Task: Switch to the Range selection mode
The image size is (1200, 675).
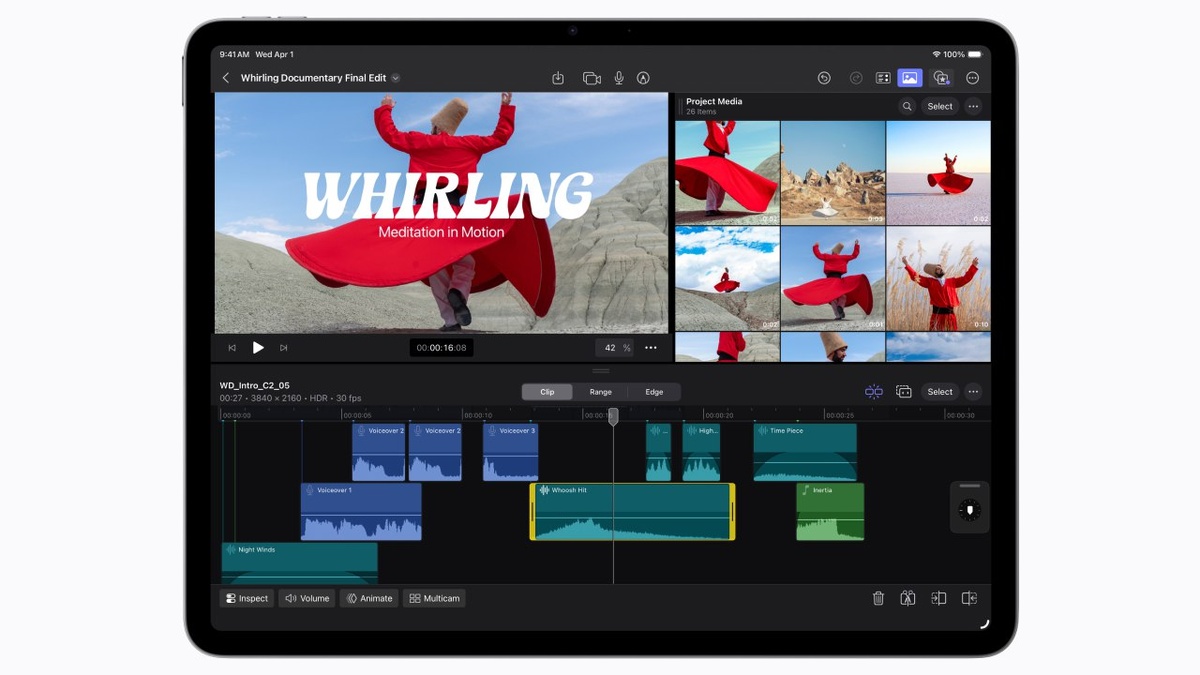Action: coord(601,392)
